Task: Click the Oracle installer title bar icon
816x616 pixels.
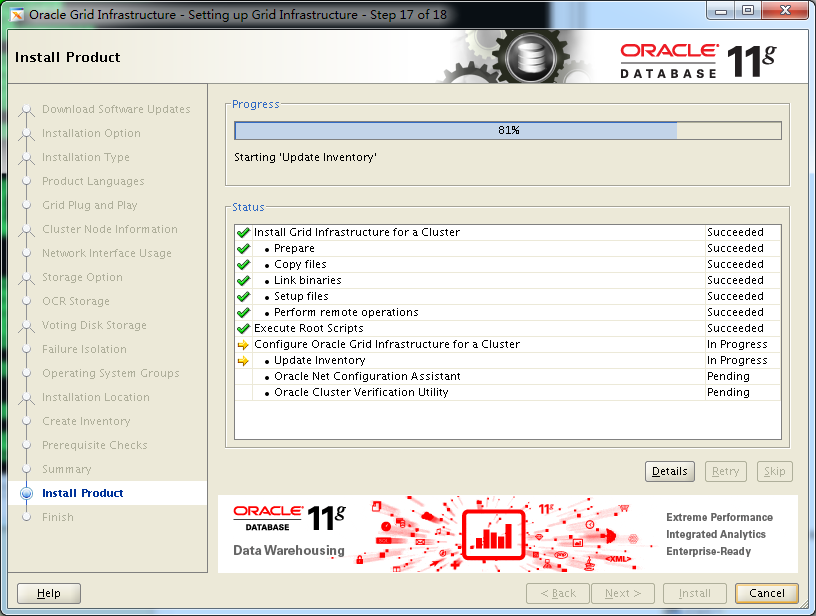Action: pos(17,15)
